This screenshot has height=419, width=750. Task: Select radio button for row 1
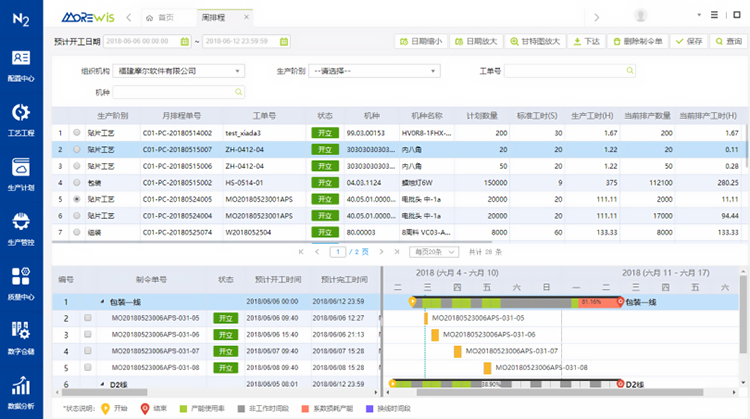76,132
